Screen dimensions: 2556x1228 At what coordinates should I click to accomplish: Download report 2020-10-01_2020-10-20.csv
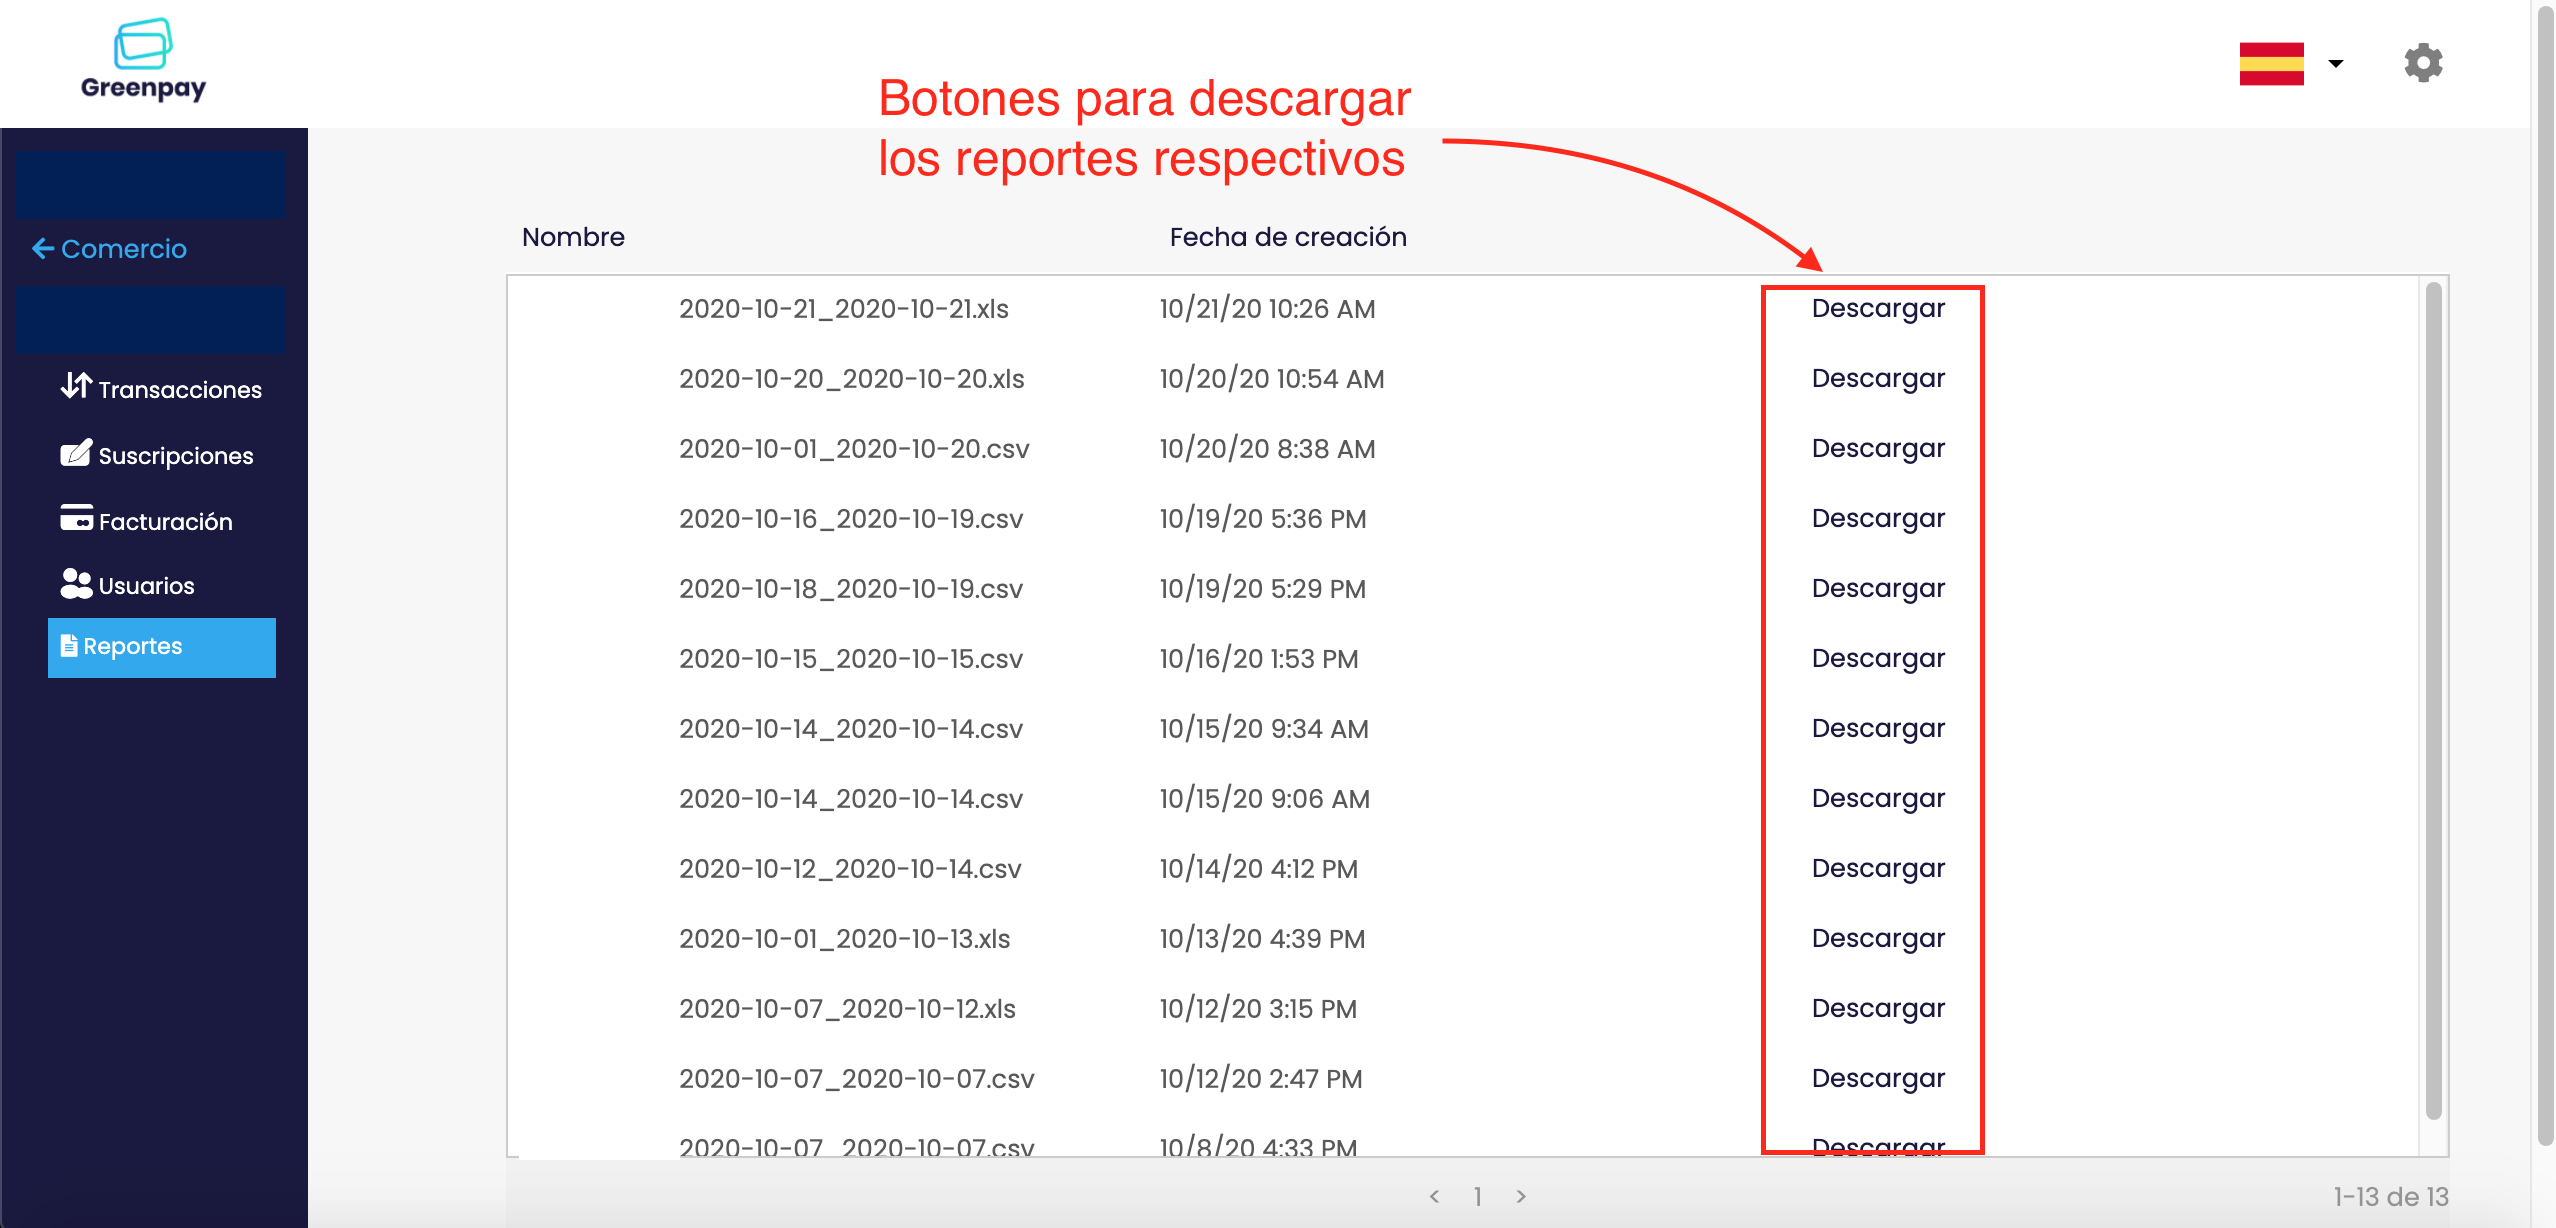1877,448
